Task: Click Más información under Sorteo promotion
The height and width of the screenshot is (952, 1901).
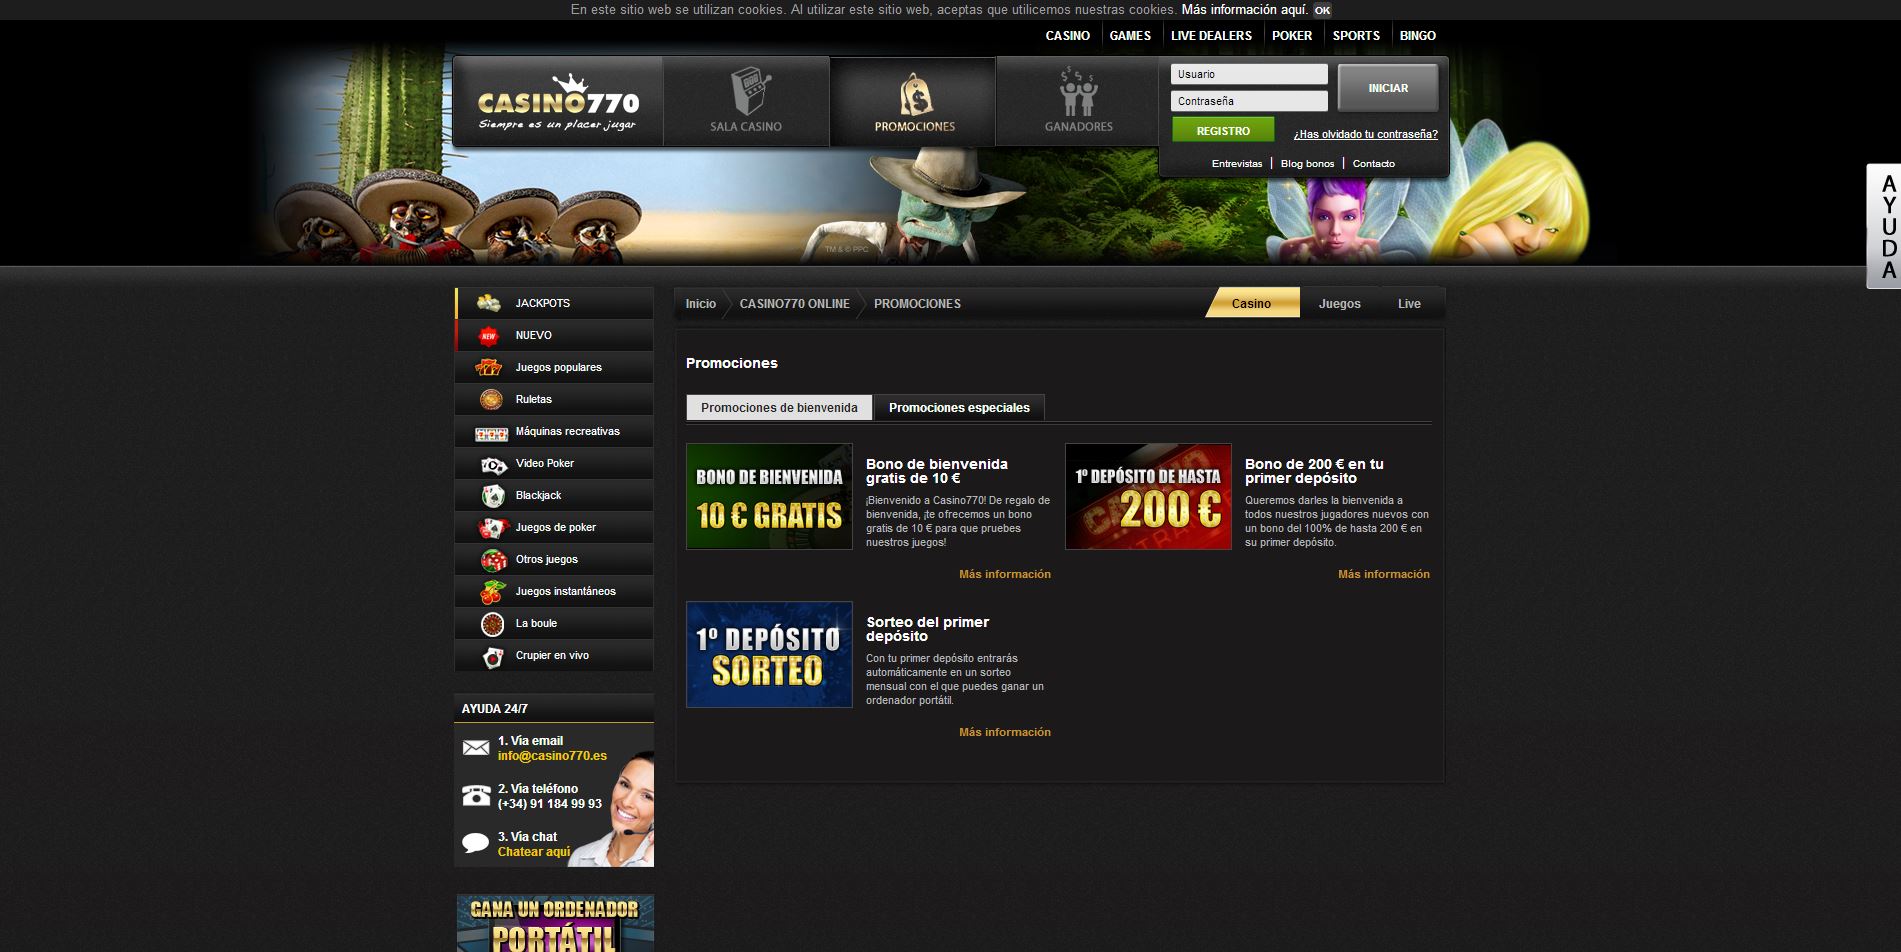Action: 1004,732
